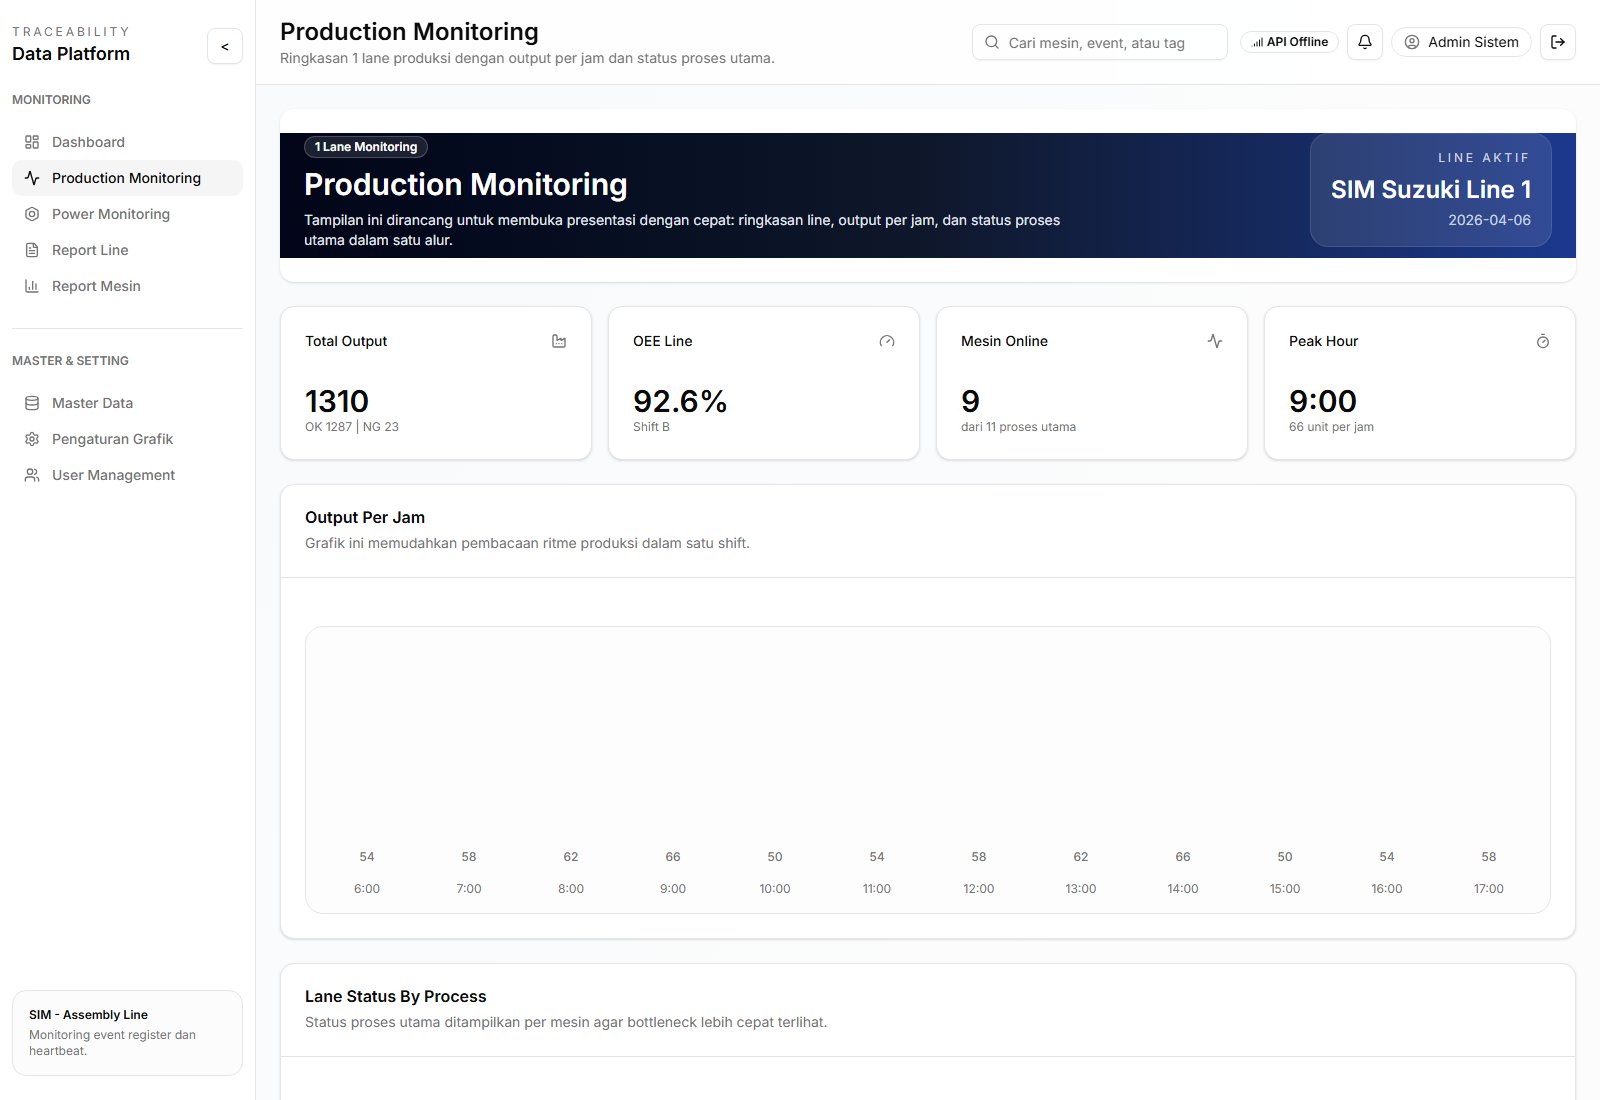Click the 10:00 hour label in chart
Viewport: 1600px width, 1100px height.
775,889
